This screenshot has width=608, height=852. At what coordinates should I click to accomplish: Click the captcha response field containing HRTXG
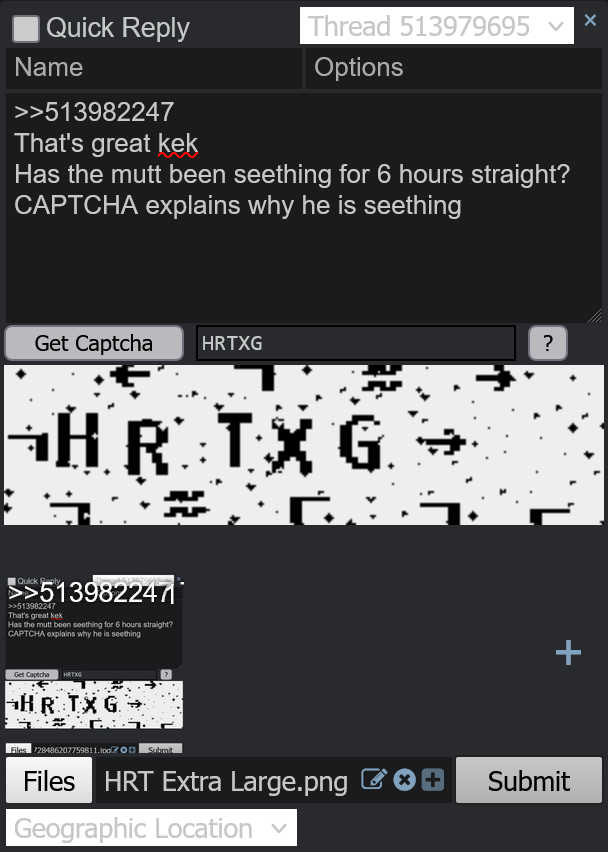356,343
